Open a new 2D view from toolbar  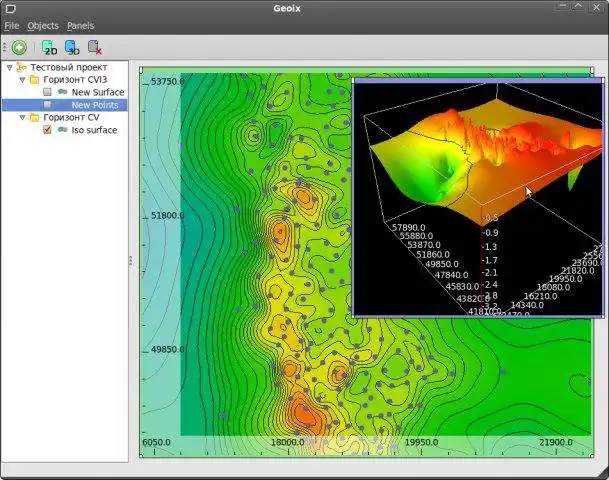[x=49, y=47]
